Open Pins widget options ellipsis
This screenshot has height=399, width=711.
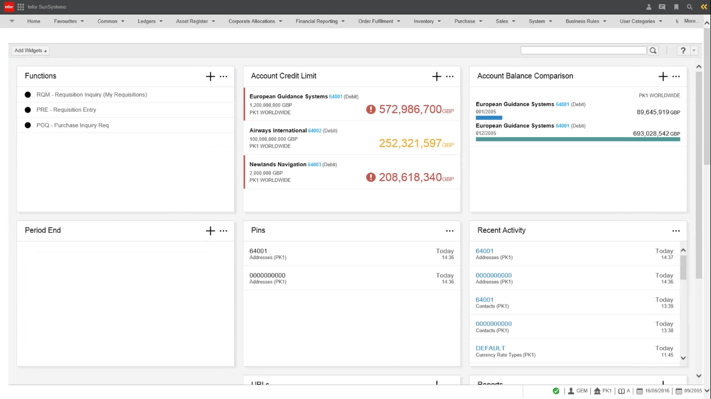coord(449,231)
